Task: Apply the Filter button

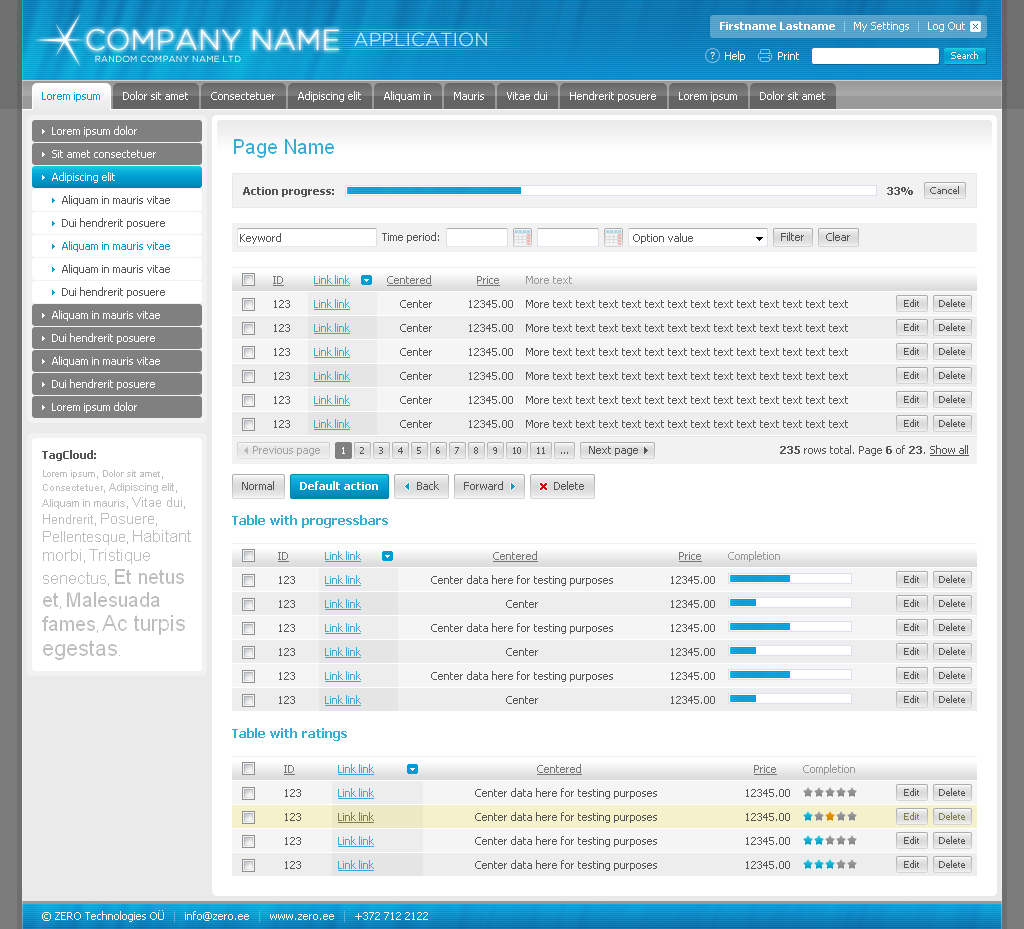Action: coord(792,238)
